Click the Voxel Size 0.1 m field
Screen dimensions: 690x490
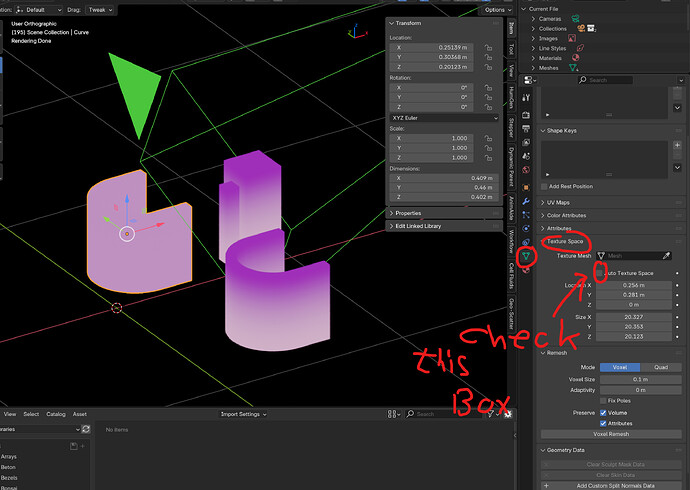(x=641, y=379)
